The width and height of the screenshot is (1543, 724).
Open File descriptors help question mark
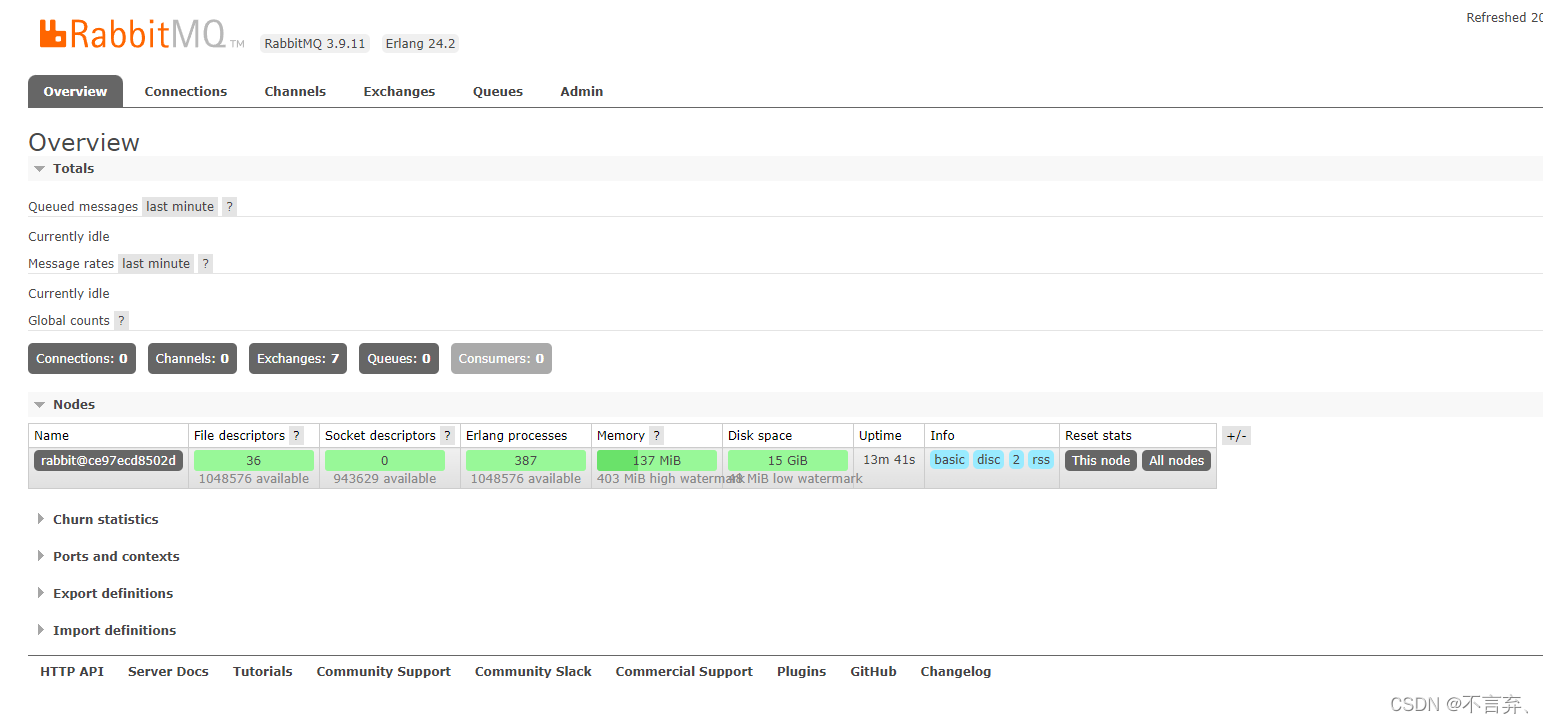click(296, 436)
